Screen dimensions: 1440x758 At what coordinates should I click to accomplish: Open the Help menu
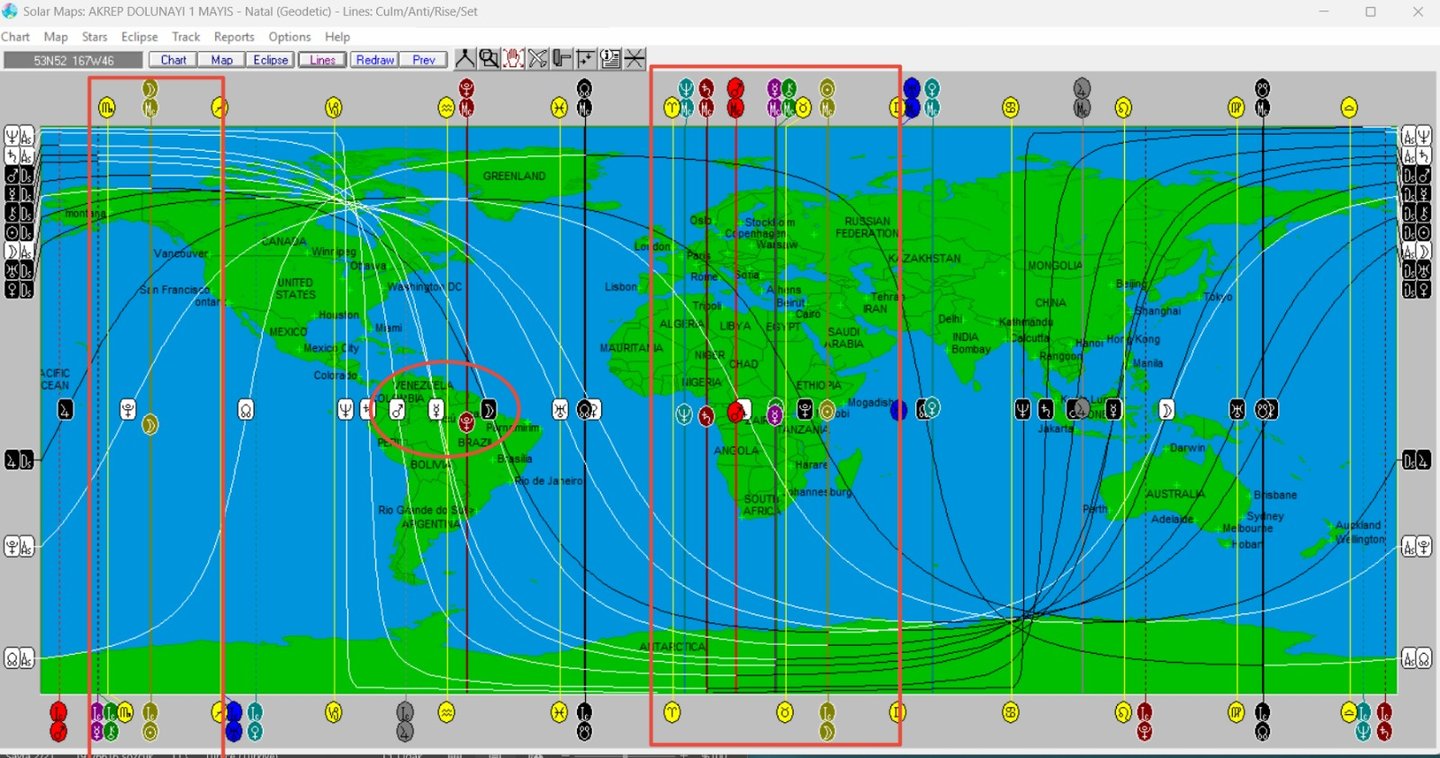[337, 37]
